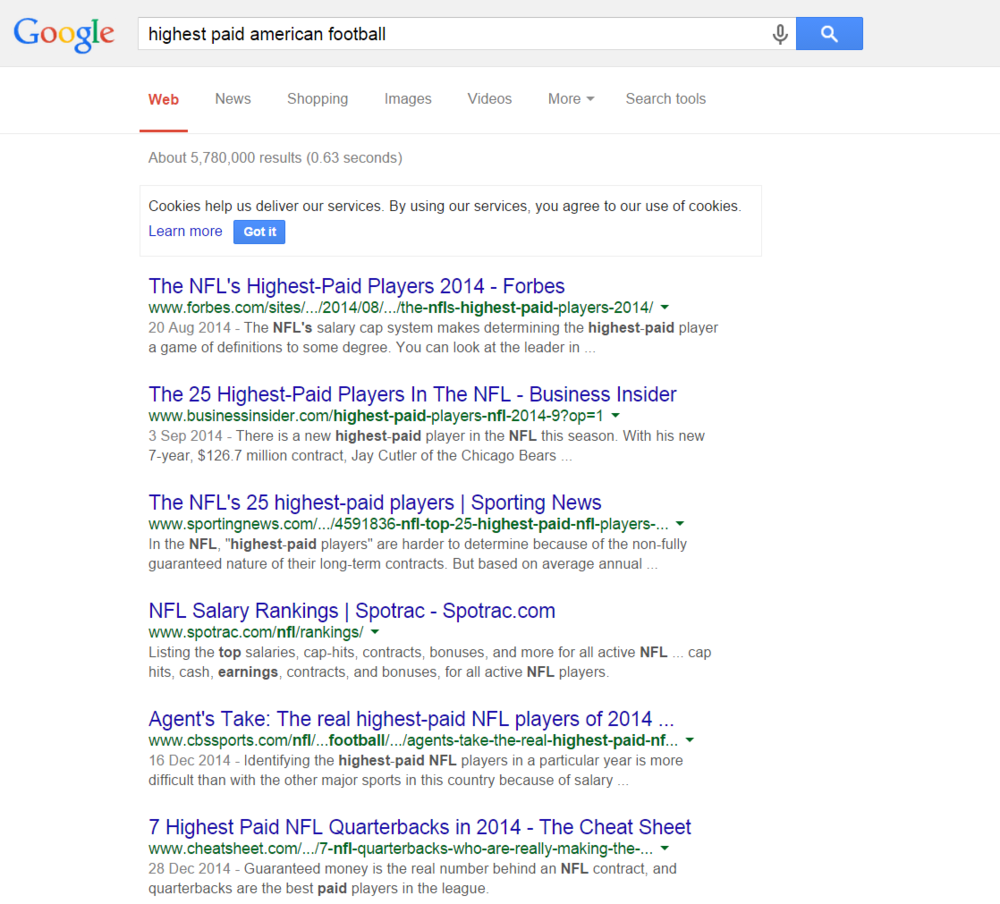Expand arrow next to sportingnews.com URL
Image resolution: width=1000 pixels, height=904 pixels.
pos(680,524)
